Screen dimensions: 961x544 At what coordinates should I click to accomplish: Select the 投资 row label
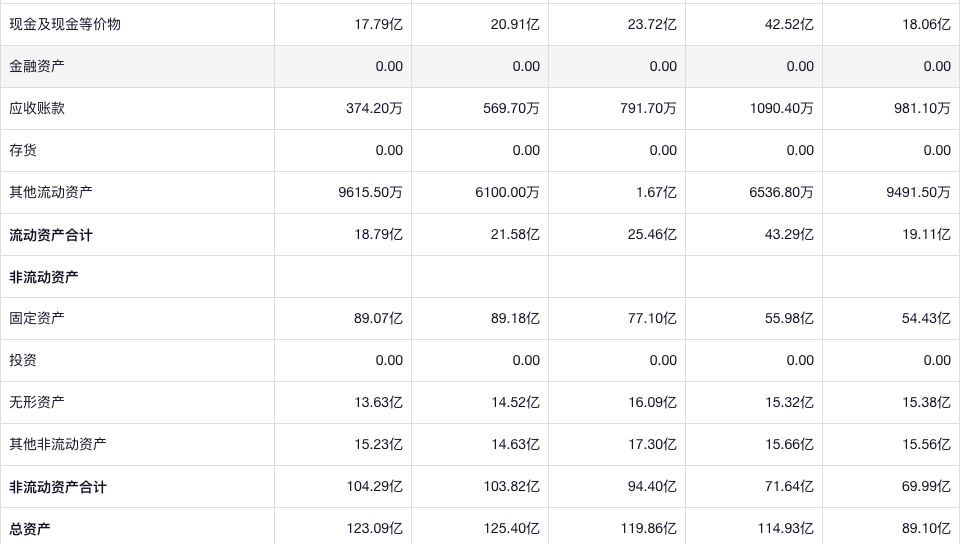click(x=23, y=360)
